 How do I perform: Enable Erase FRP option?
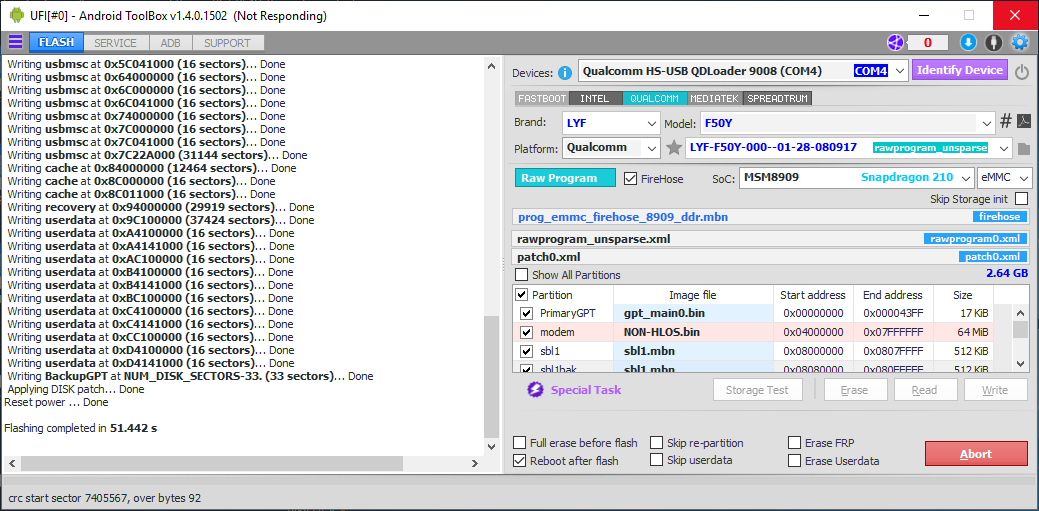pyautogui.click(x=794, y=443)
